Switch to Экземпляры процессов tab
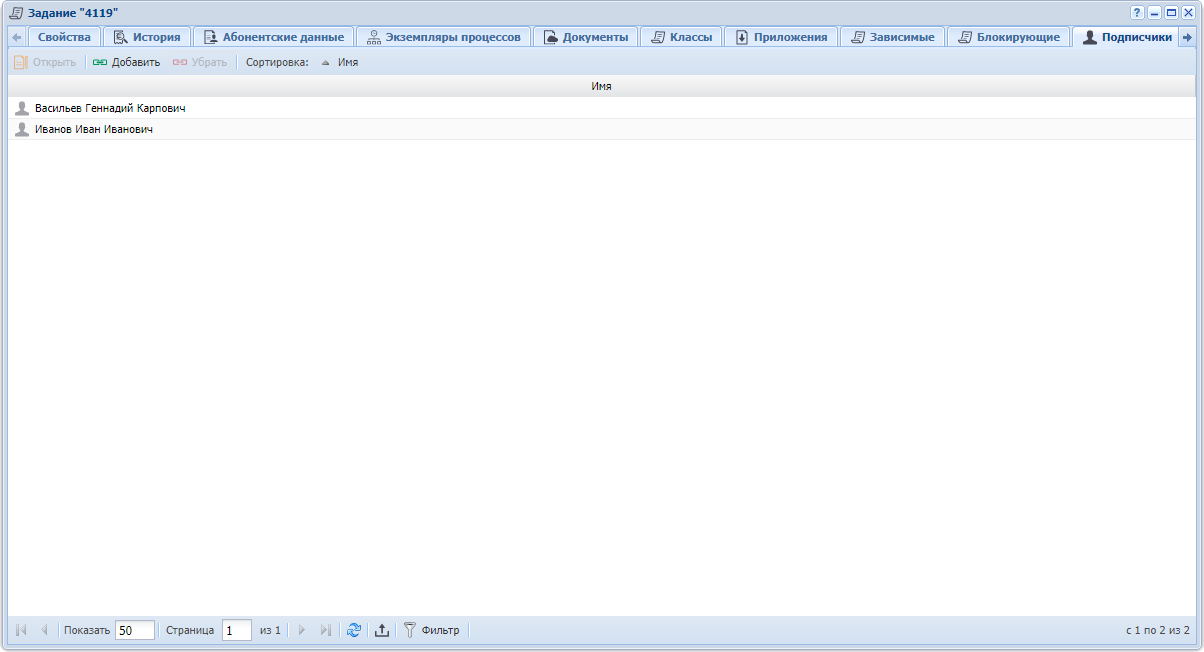Screen dimensions: 1204x652 click(x=443, y=37)
